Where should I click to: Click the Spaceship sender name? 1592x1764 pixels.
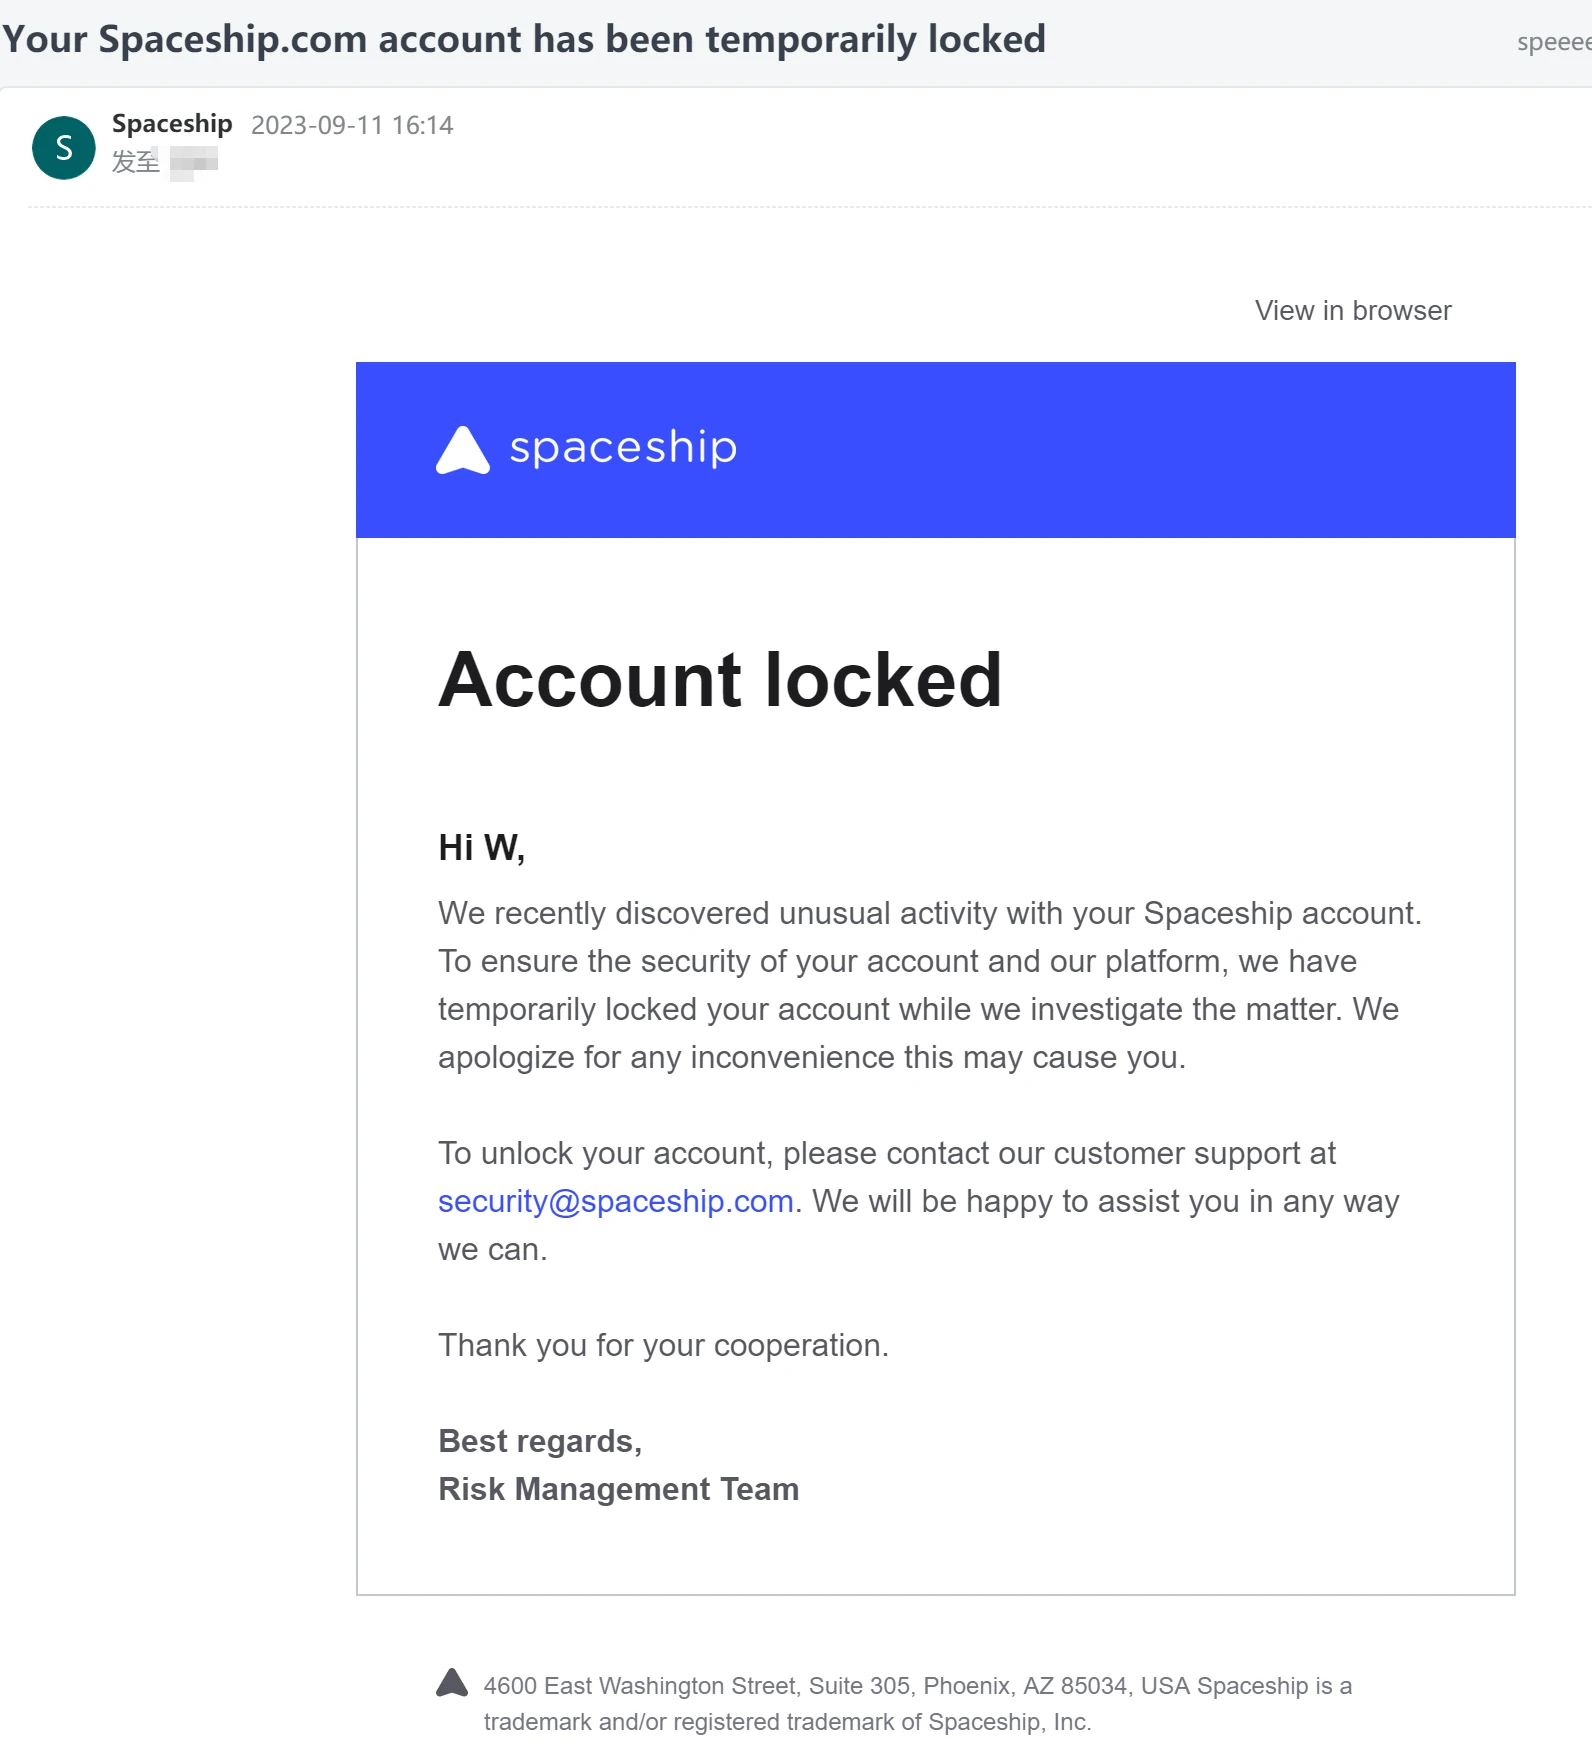tap(172, 124)
